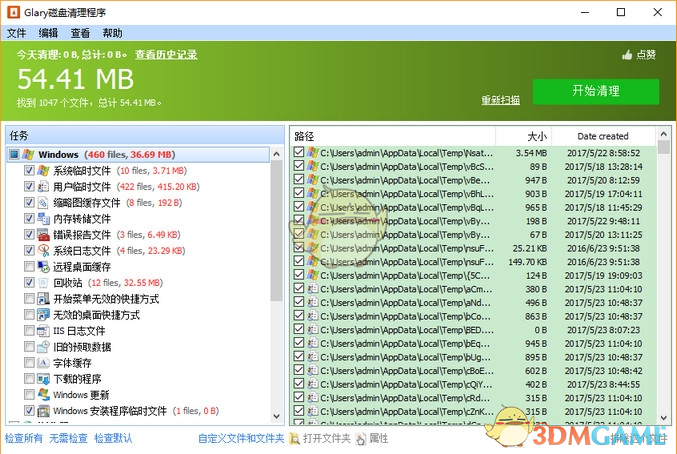Click the 打开文件夹 folder icon
This screenshot has height=454, width=677.
coord(295,438)
